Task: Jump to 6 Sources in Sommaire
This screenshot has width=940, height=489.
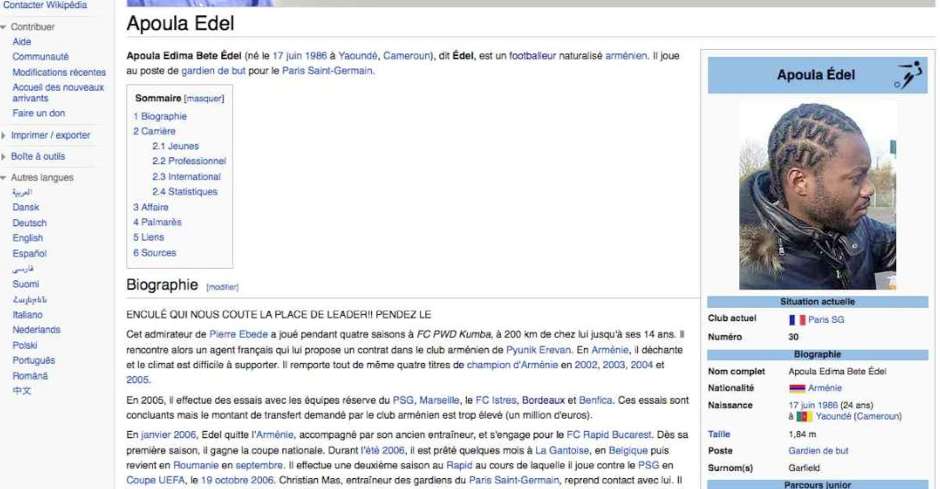Action: pyautogui.click(x=155, y=253)
